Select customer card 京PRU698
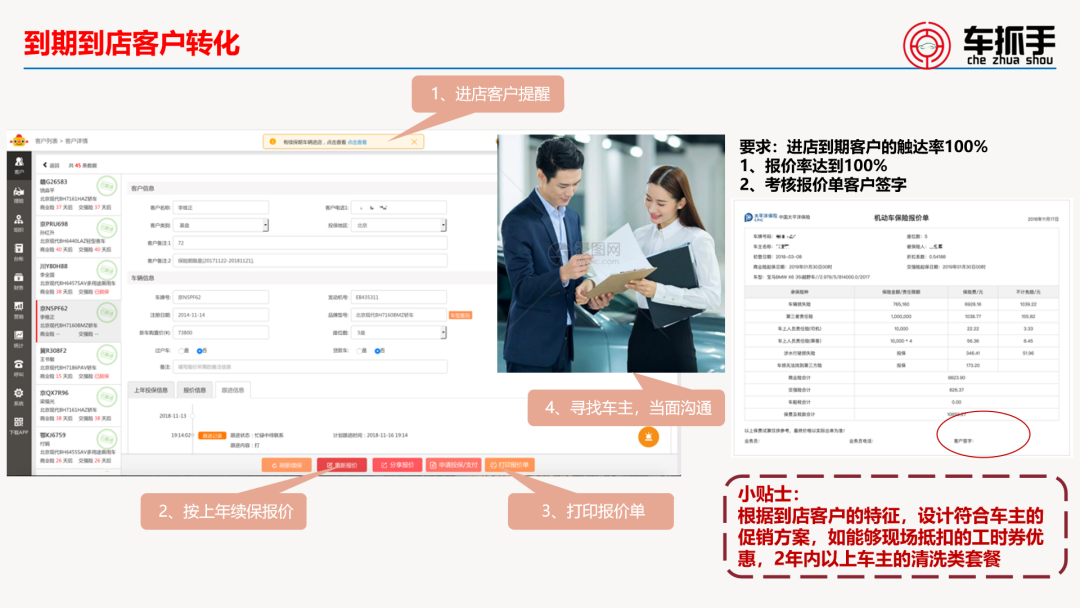 point(78,237)
